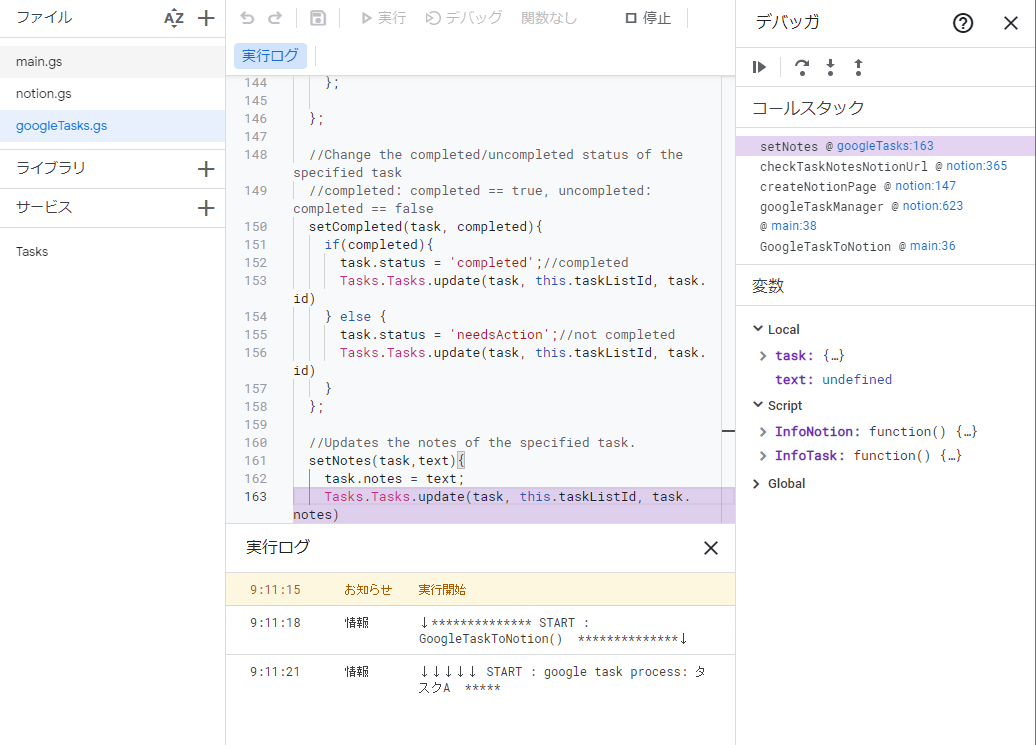1036x745 pixels.
Task: Click the step out debugger icon
Action: pyautogui.click(x=858, y=67)
